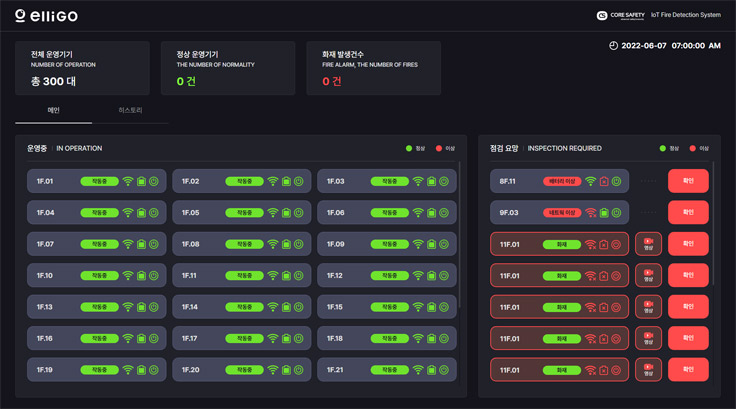Toggle the power icon on device 1F.09
Image resolution: width=736 pixels, height=409 pixels.
tap(444, 244)
